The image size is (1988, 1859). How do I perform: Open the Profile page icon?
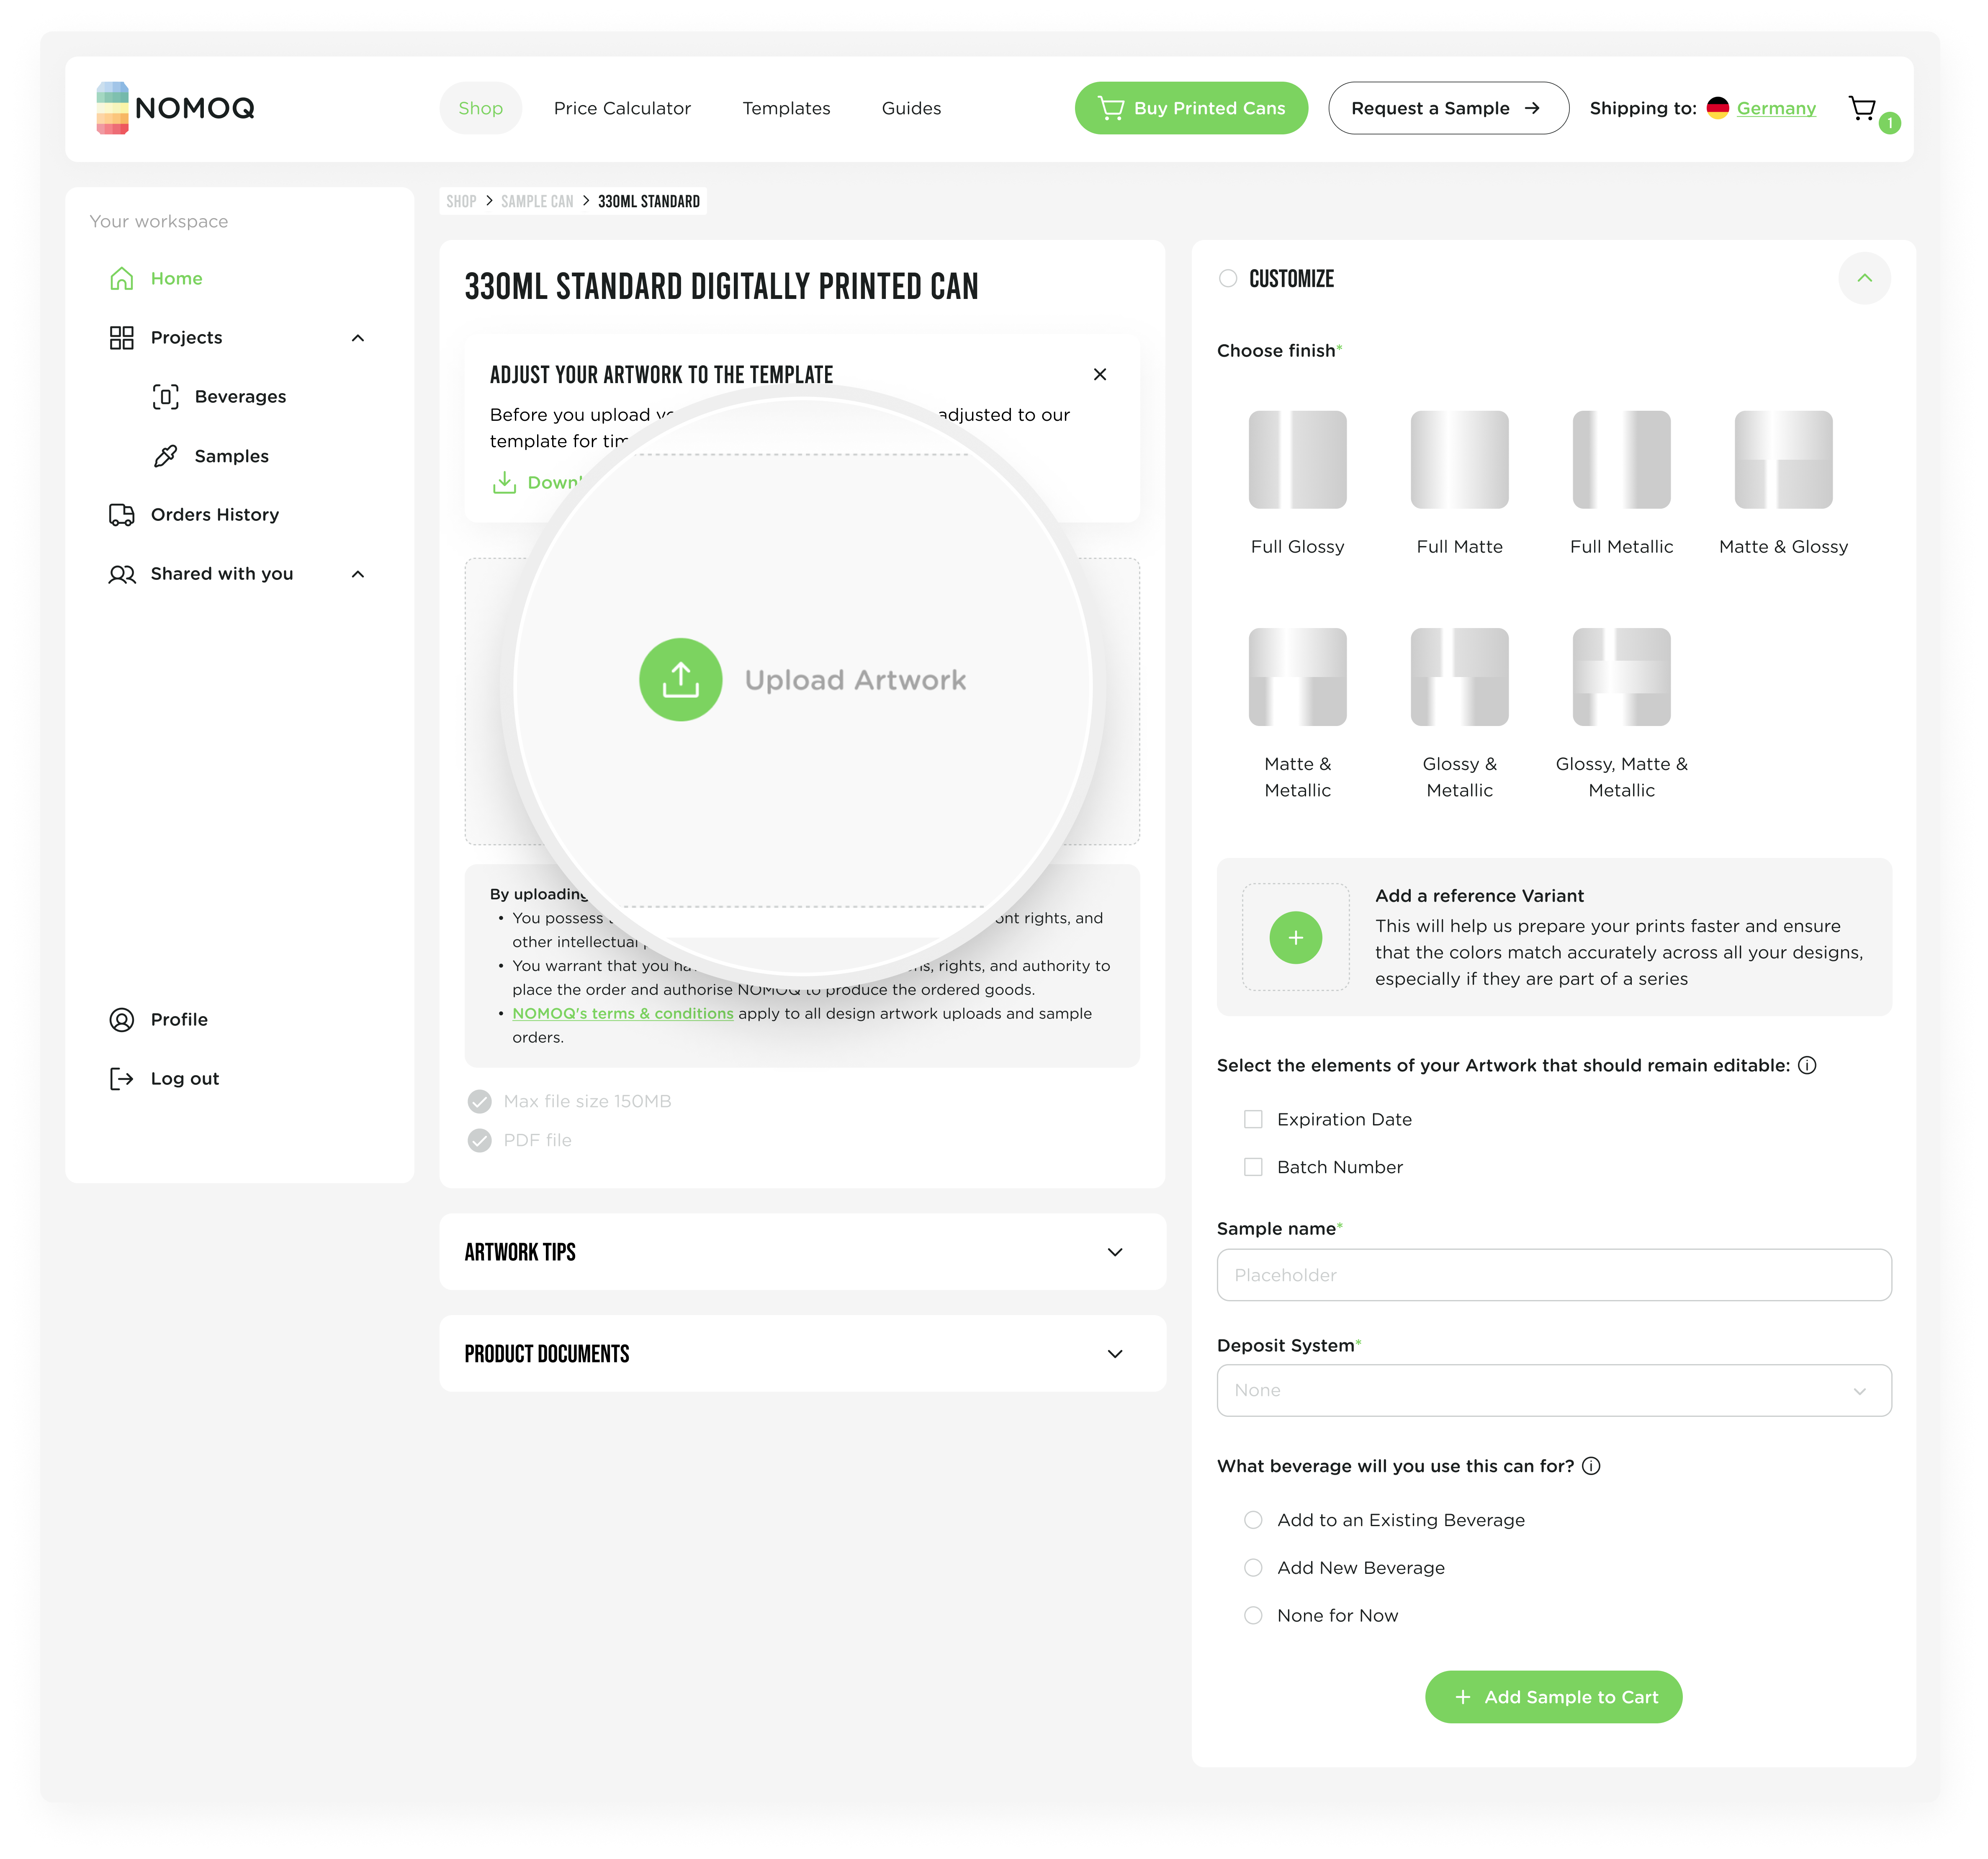point(121,1019)
